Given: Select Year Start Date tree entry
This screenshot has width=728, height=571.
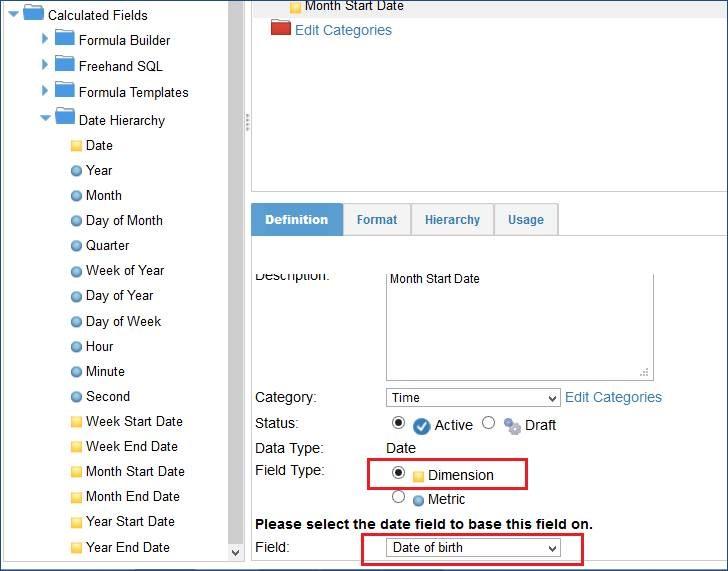Looking at the screenshot, I should [x=130, y=522].
